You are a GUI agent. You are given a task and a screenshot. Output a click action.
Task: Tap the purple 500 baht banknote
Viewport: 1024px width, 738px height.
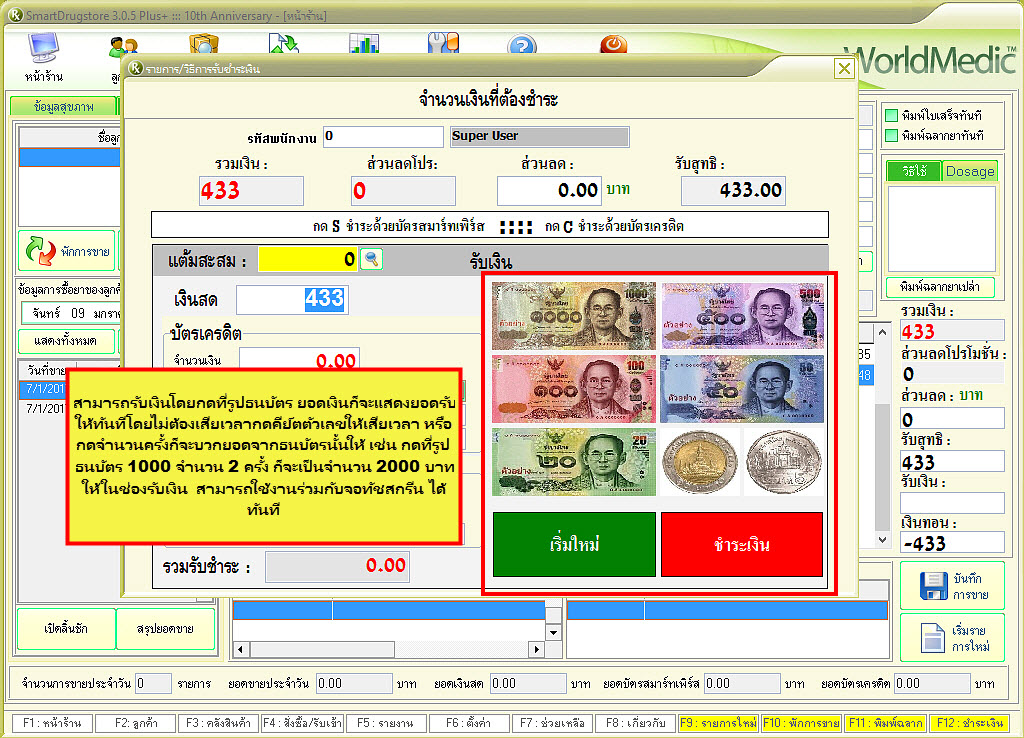pos(742,315)
